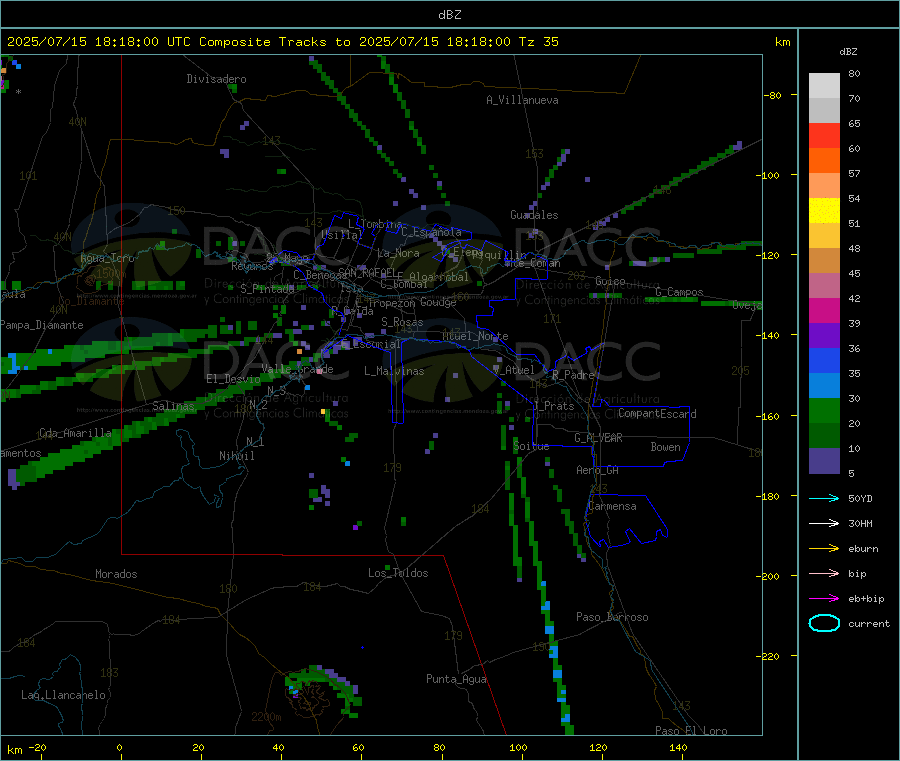Click the yellow eburn arrow symbol
Screen dimensions: 900x761
(824, 549)
